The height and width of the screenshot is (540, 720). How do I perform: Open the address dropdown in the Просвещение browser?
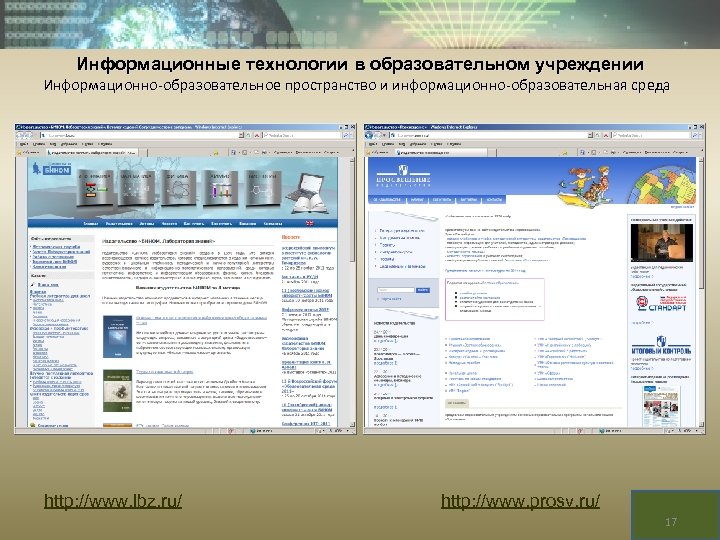pyautogui.click(x=591, y=135)
